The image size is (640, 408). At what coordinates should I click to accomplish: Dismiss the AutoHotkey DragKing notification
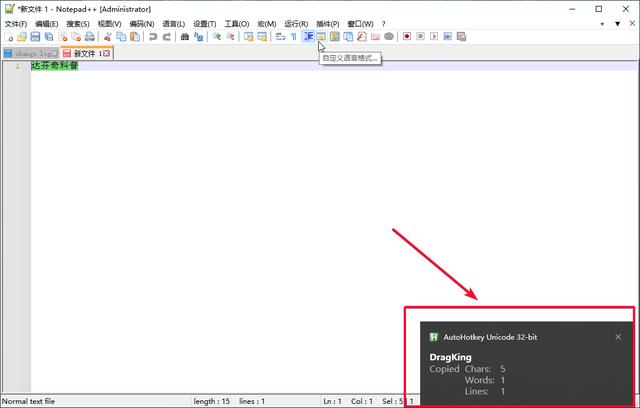pyautogui.click(x=618, y=337)
